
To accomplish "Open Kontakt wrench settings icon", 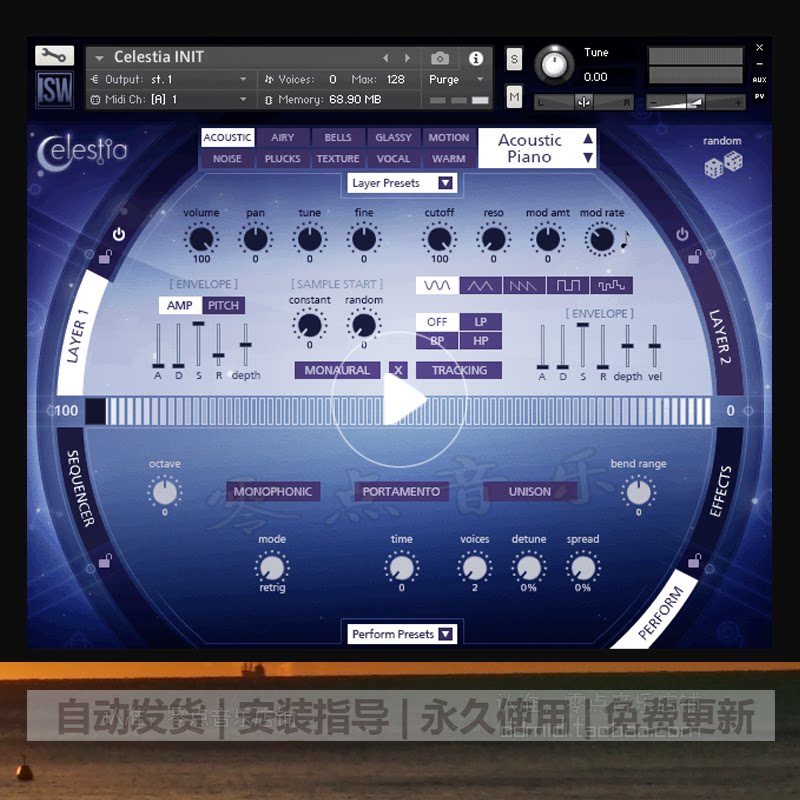I will pos(54,55).
